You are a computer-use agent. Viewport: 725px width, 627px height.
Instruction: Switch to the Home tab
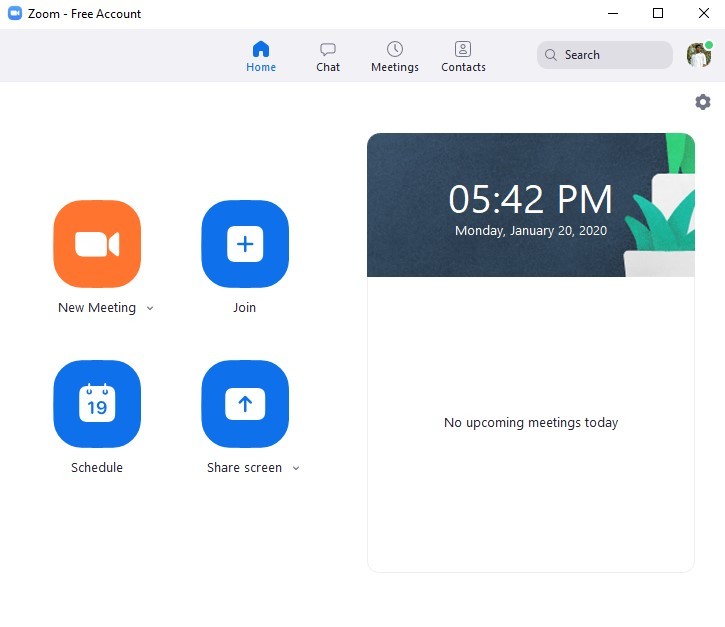tap(261, 56)
